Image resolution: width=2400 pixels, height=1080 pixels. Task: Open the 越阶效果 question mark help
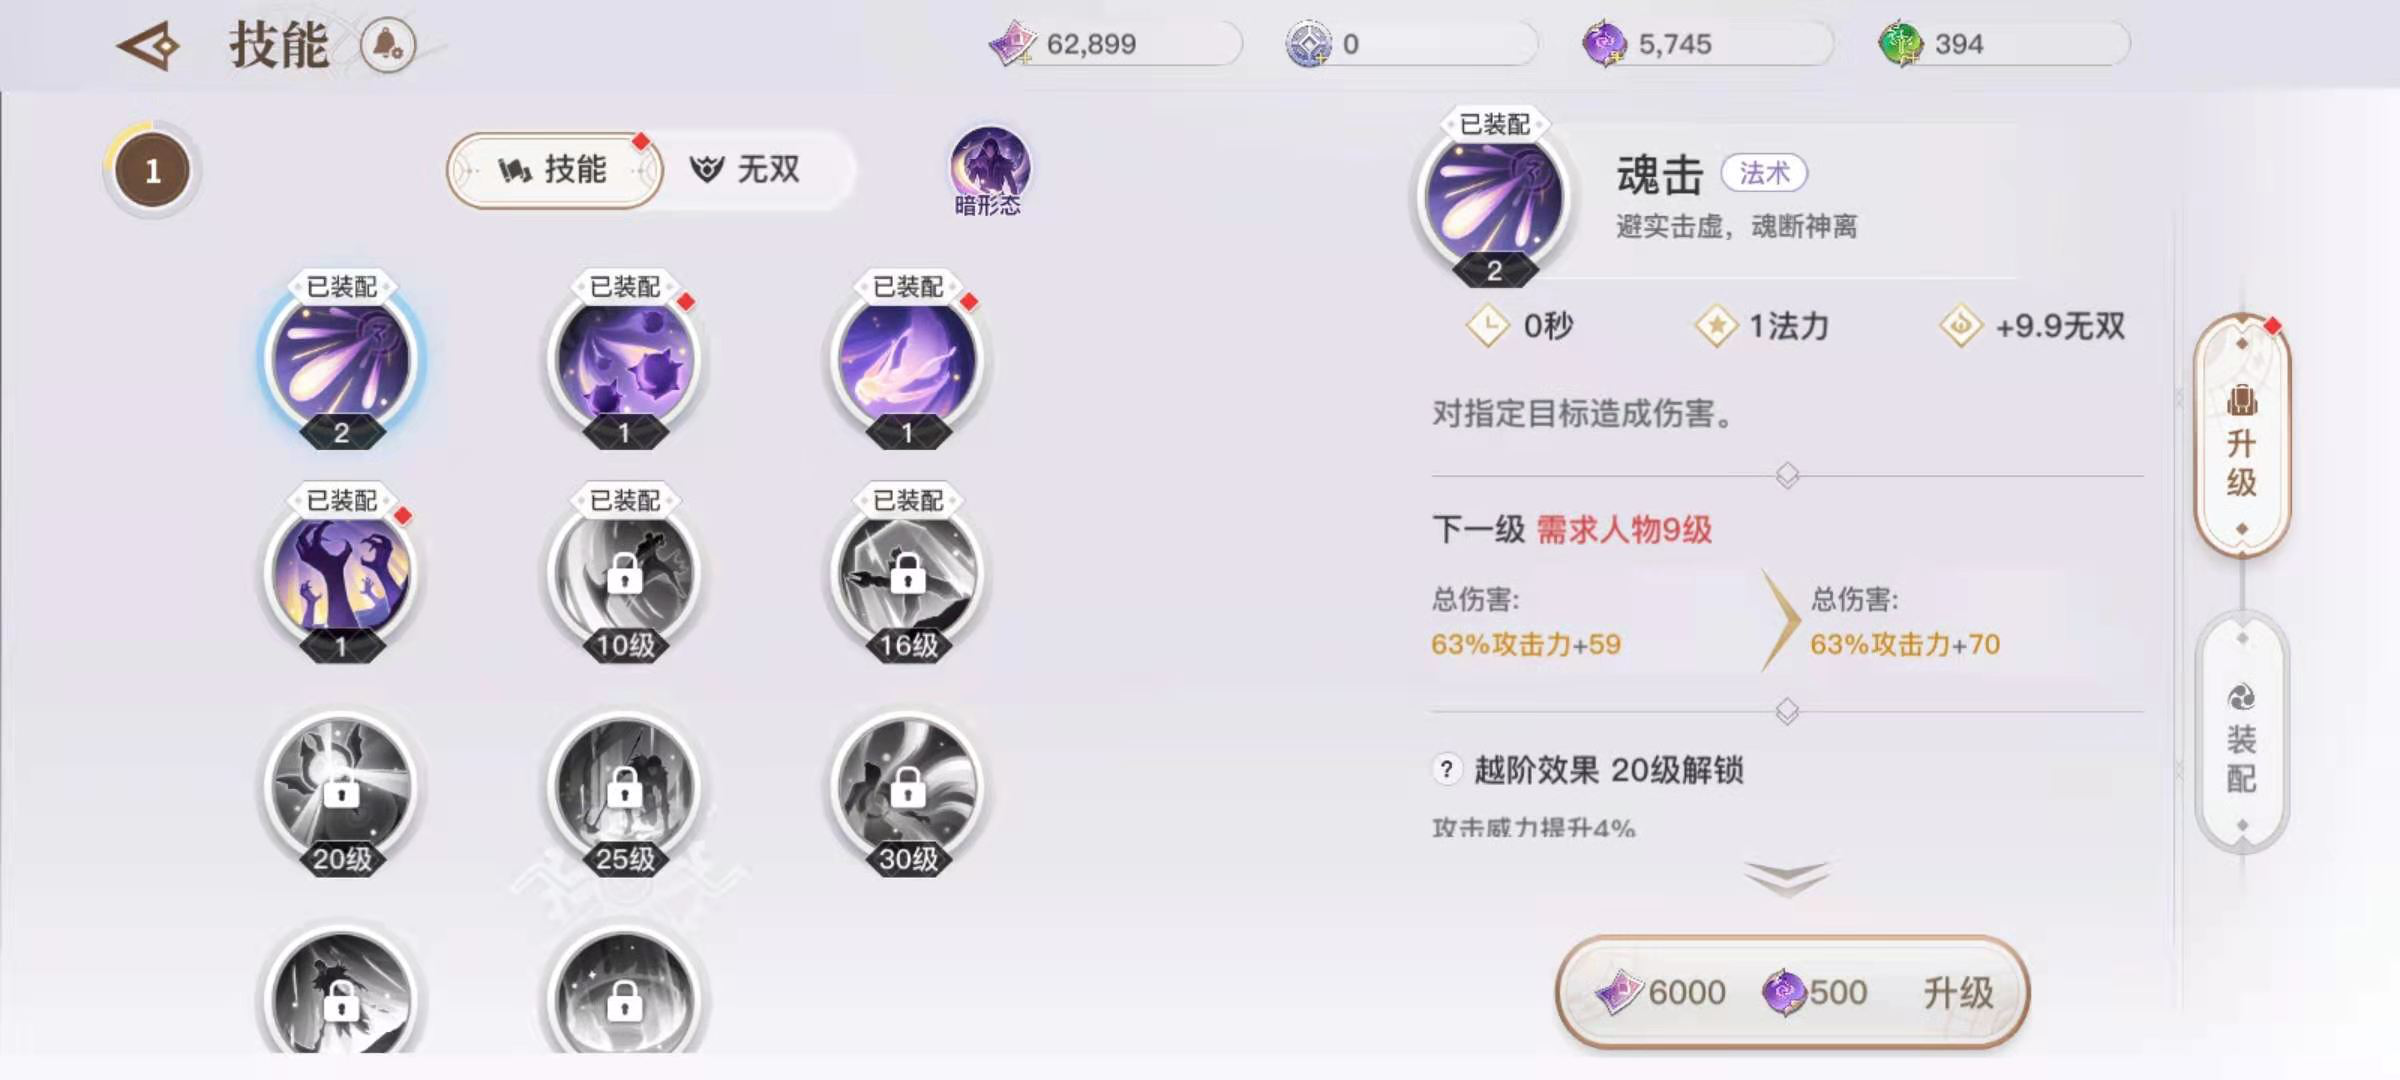pos(1446,770)
